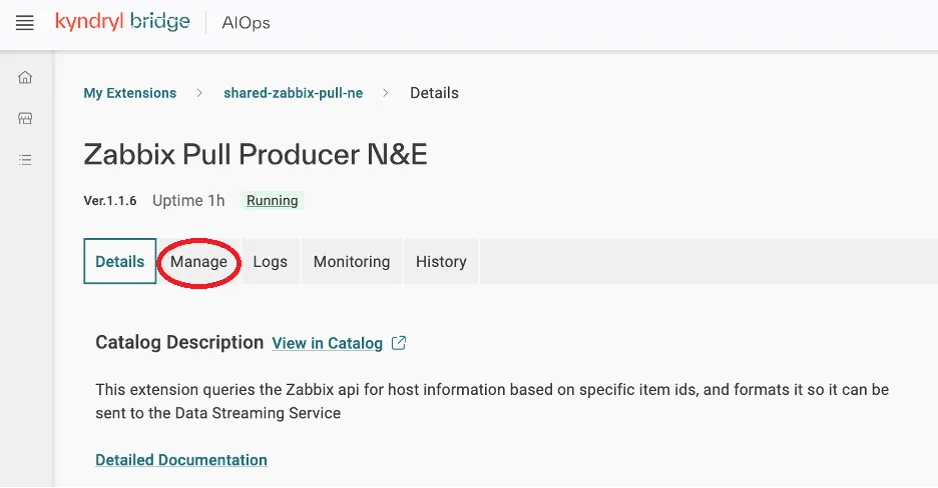938x488 pixels.
Task: Switch to the Monitoring tab
Action: (352, 261)
